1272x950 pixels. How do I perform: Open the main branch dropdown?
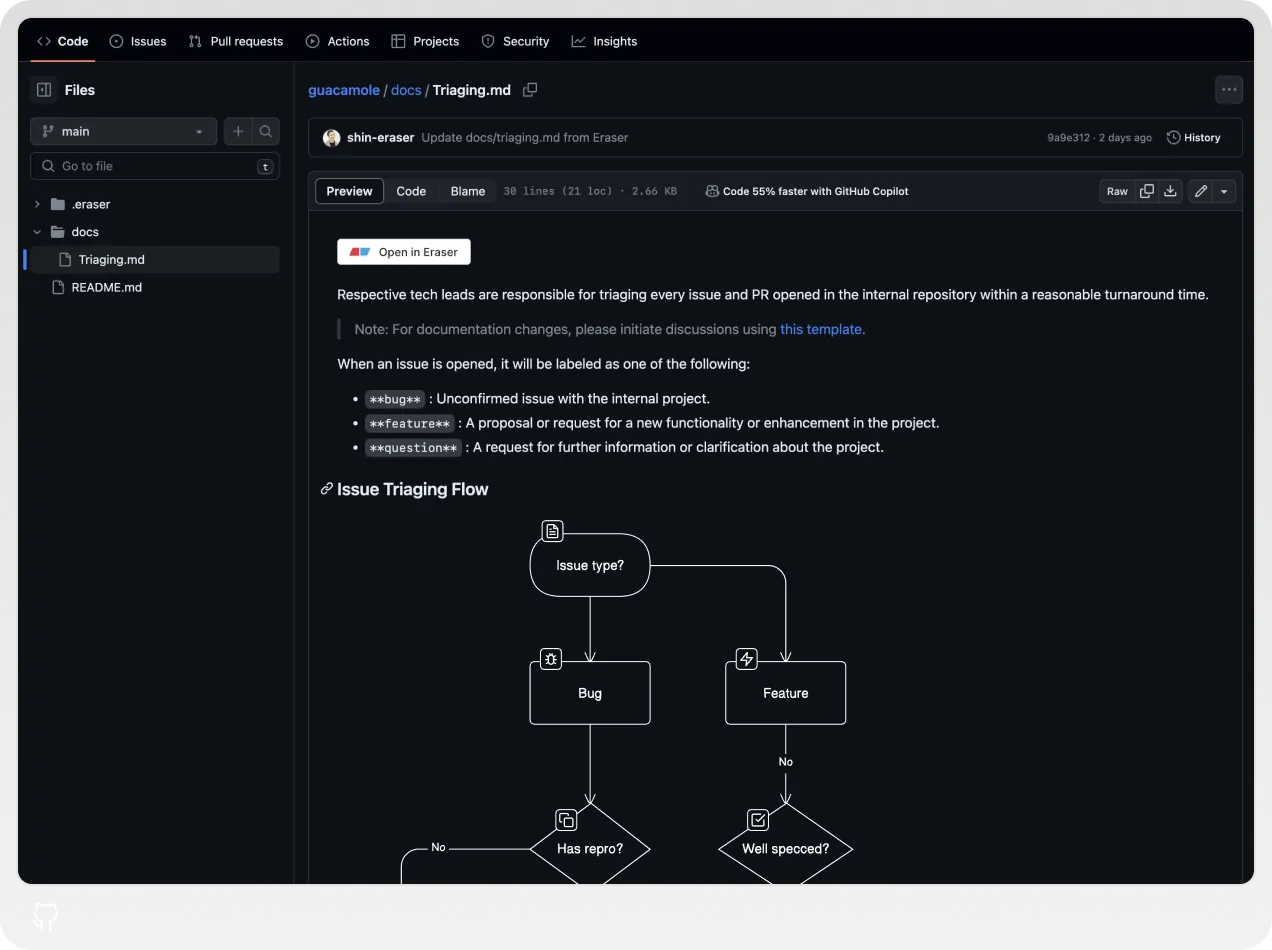click(122, 131)
